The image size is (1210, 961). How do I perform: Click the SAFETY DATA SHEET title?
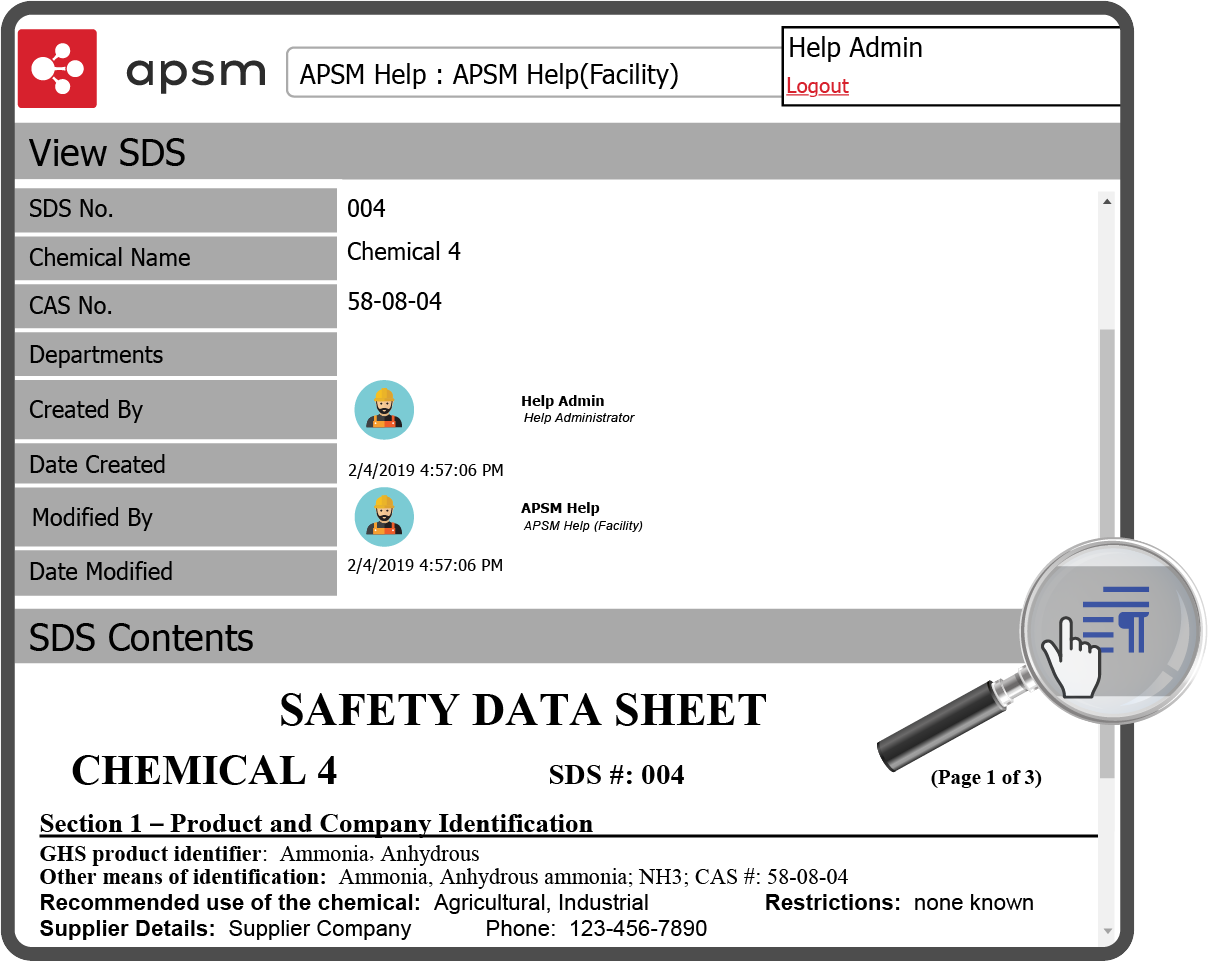[523, 710]
